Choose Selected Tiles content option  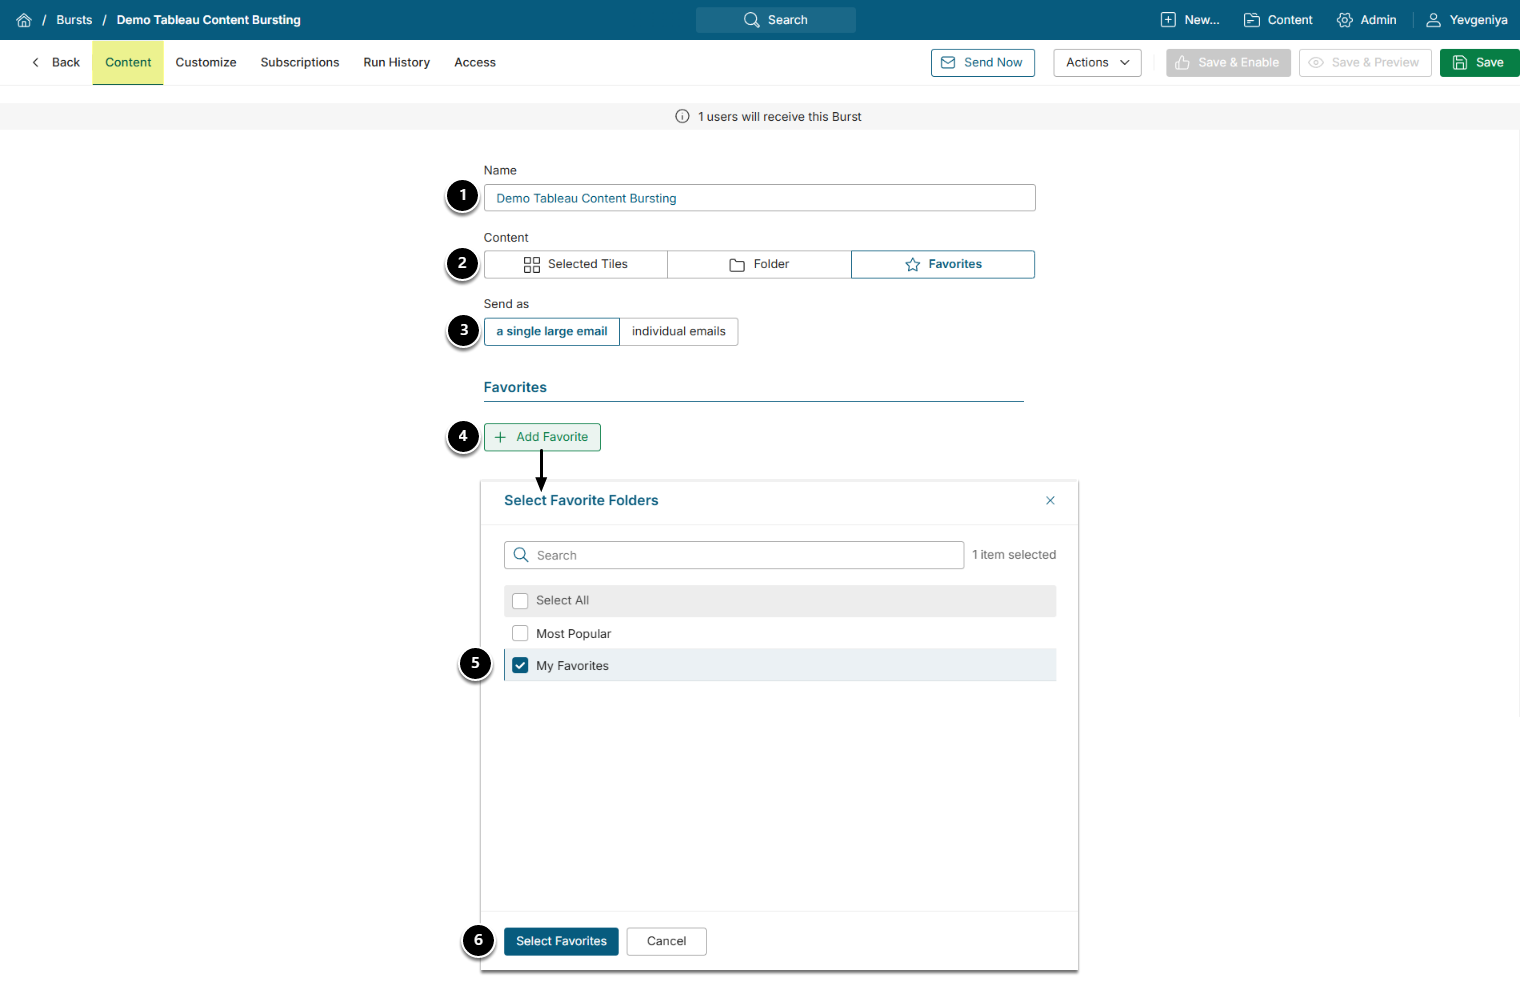pyautogui.click(x=576, y=264)
